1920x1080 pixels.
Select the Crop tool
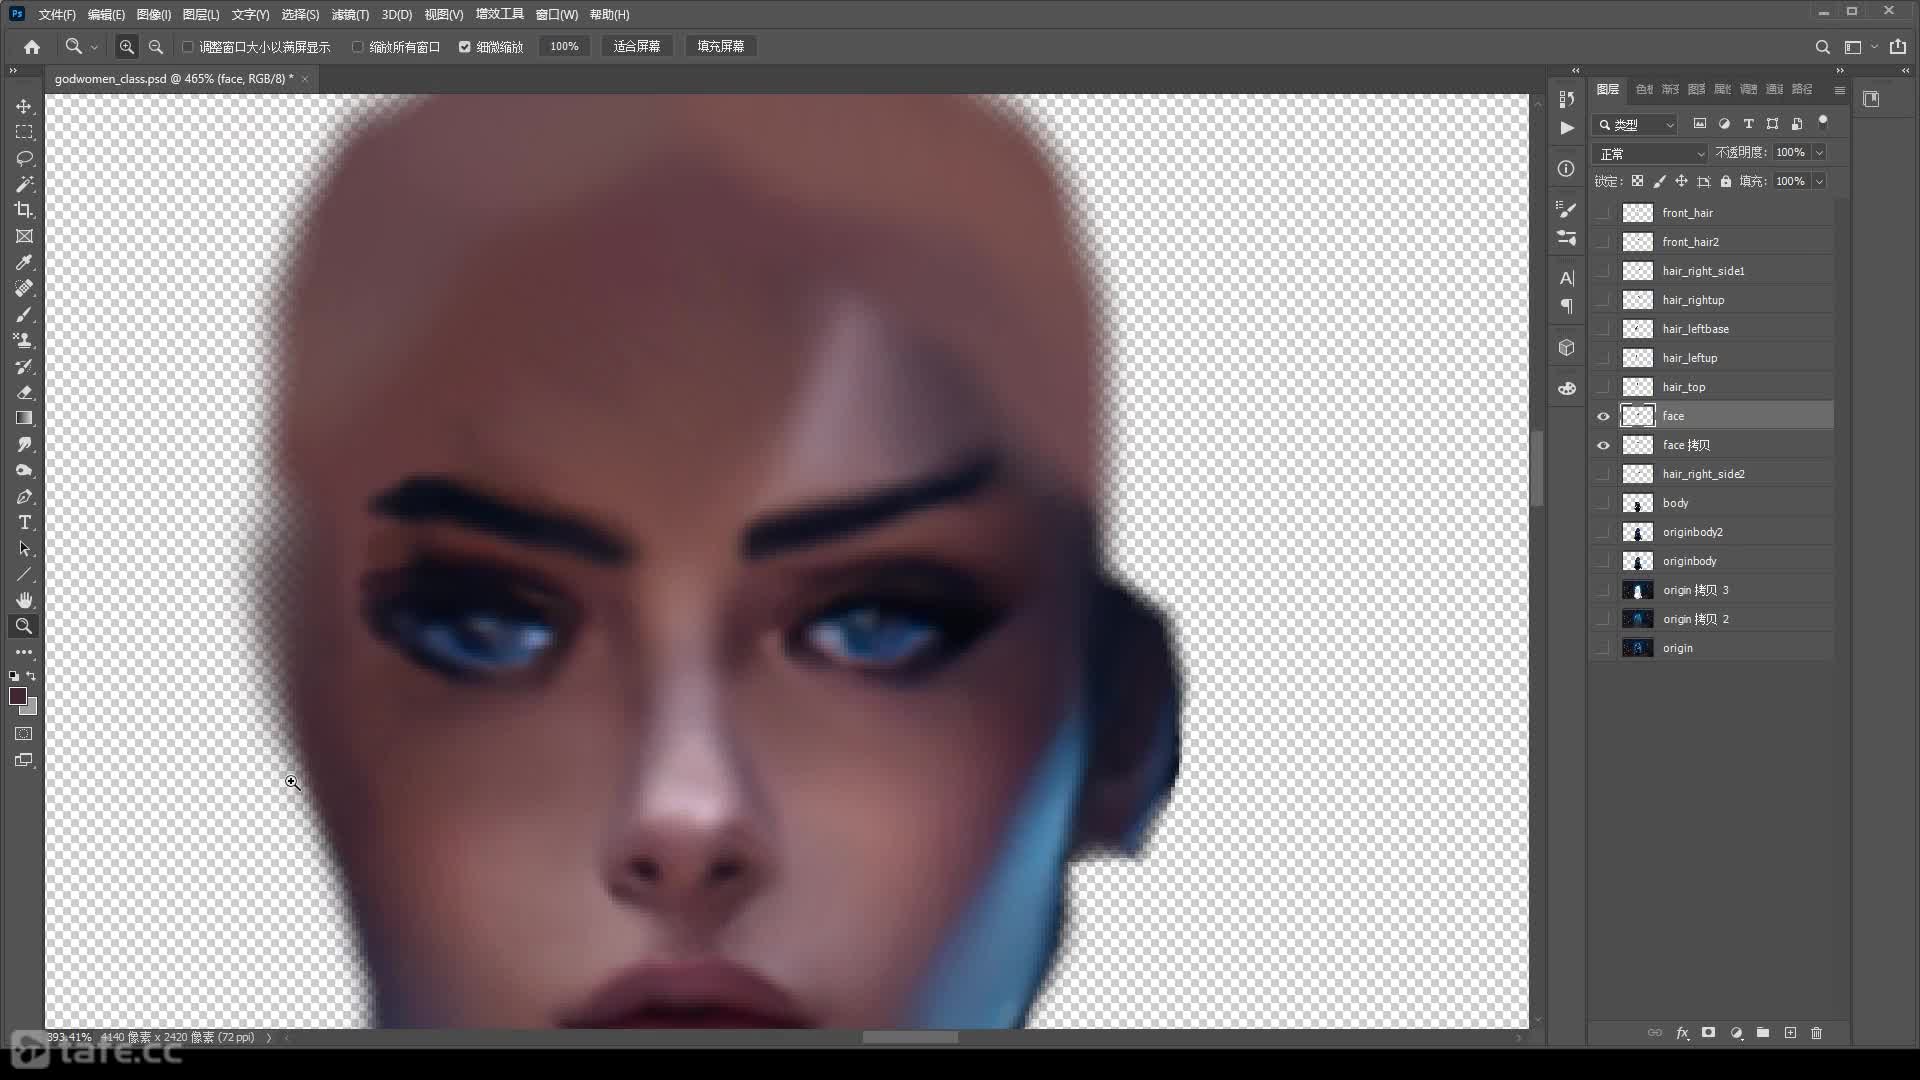click(x=24, y=210)
